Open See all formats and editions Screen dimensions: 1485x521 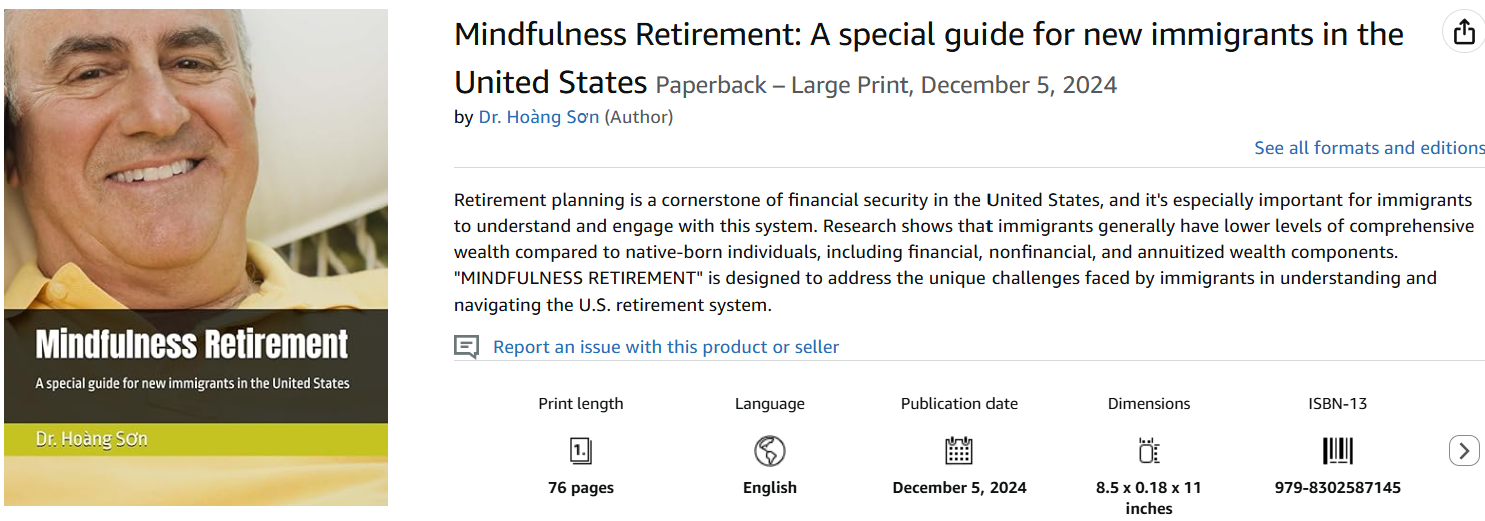point(1369,148)
